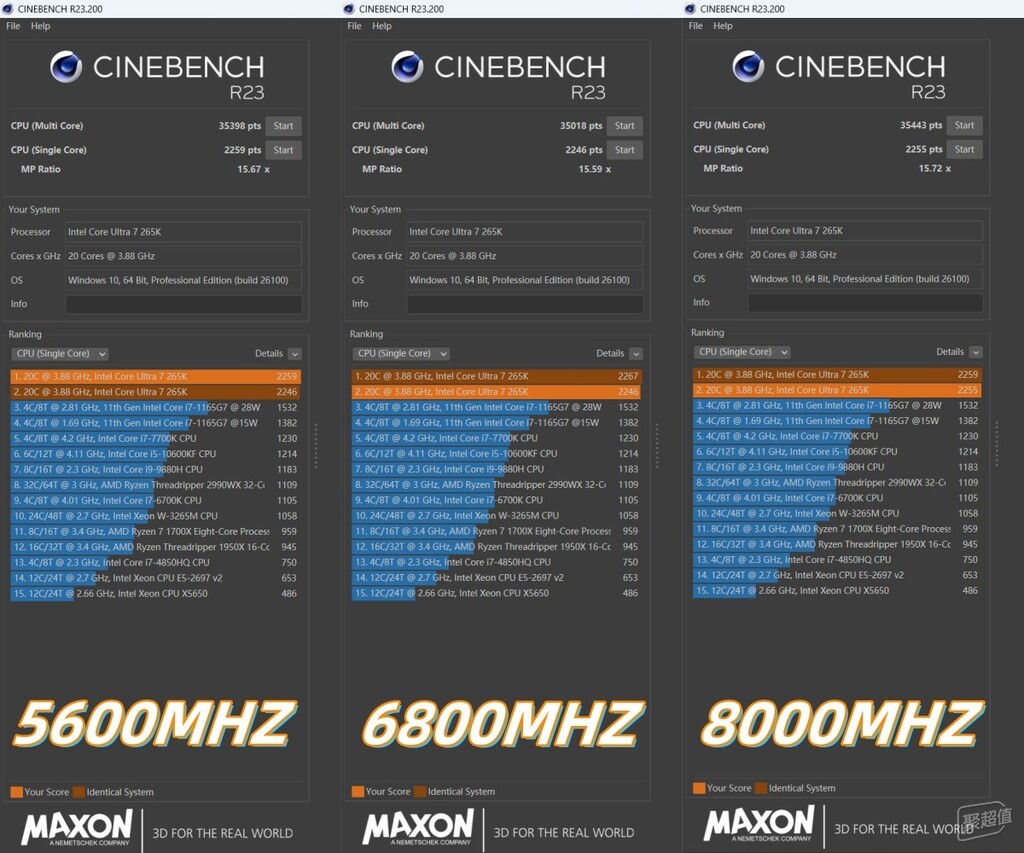Select the rank 2 row scoring 2255, right window

click(838, 390)
